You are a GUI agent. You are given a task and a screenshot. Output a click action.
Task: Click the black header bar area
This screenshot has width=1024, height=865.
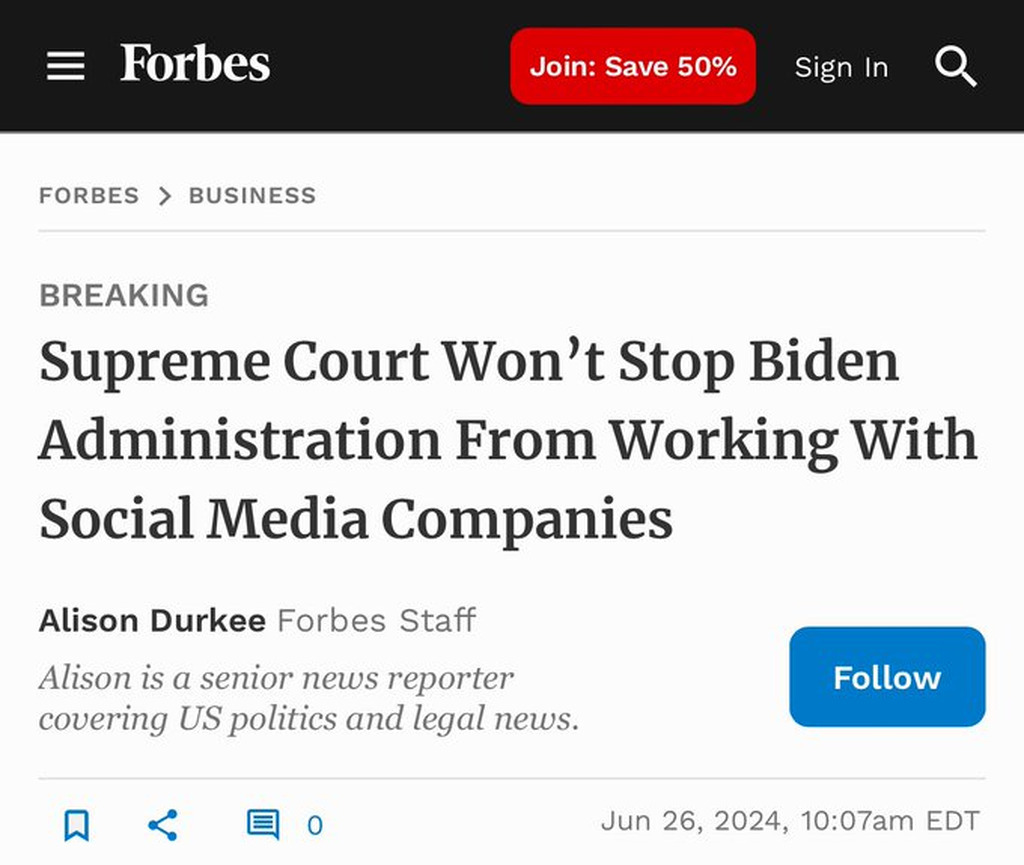[392, 65]
